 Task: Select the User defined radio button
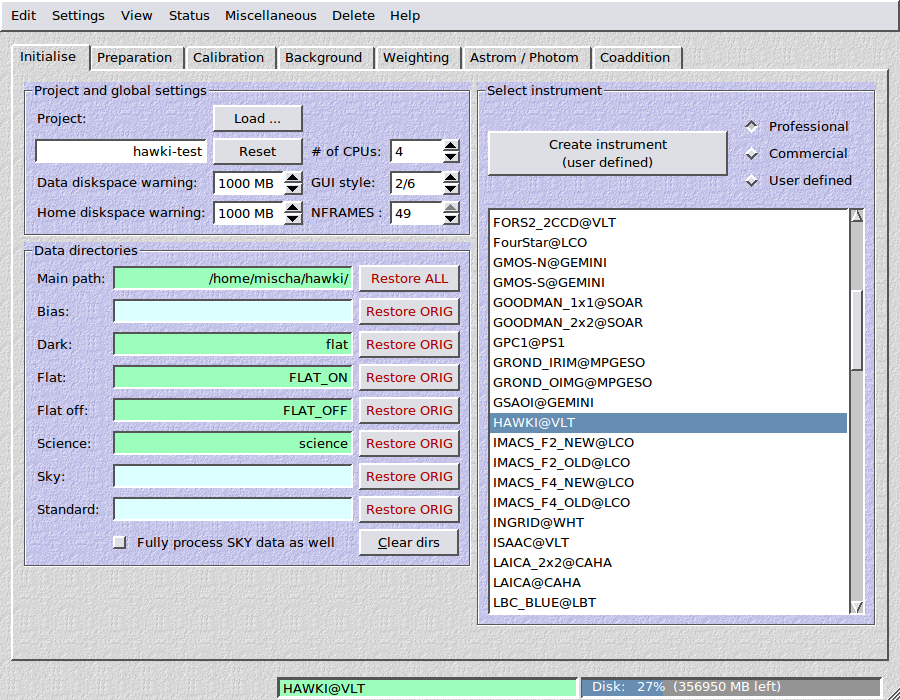point(751,181)
